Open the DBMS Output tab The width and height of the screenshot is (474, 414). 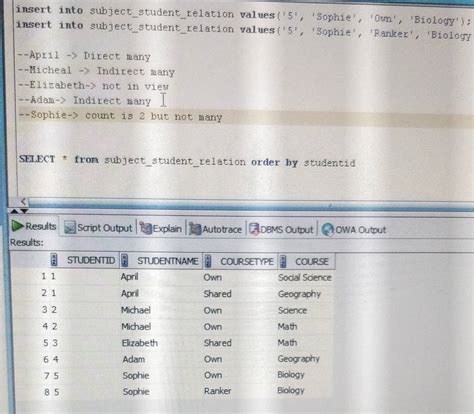[x=281, y=230]
